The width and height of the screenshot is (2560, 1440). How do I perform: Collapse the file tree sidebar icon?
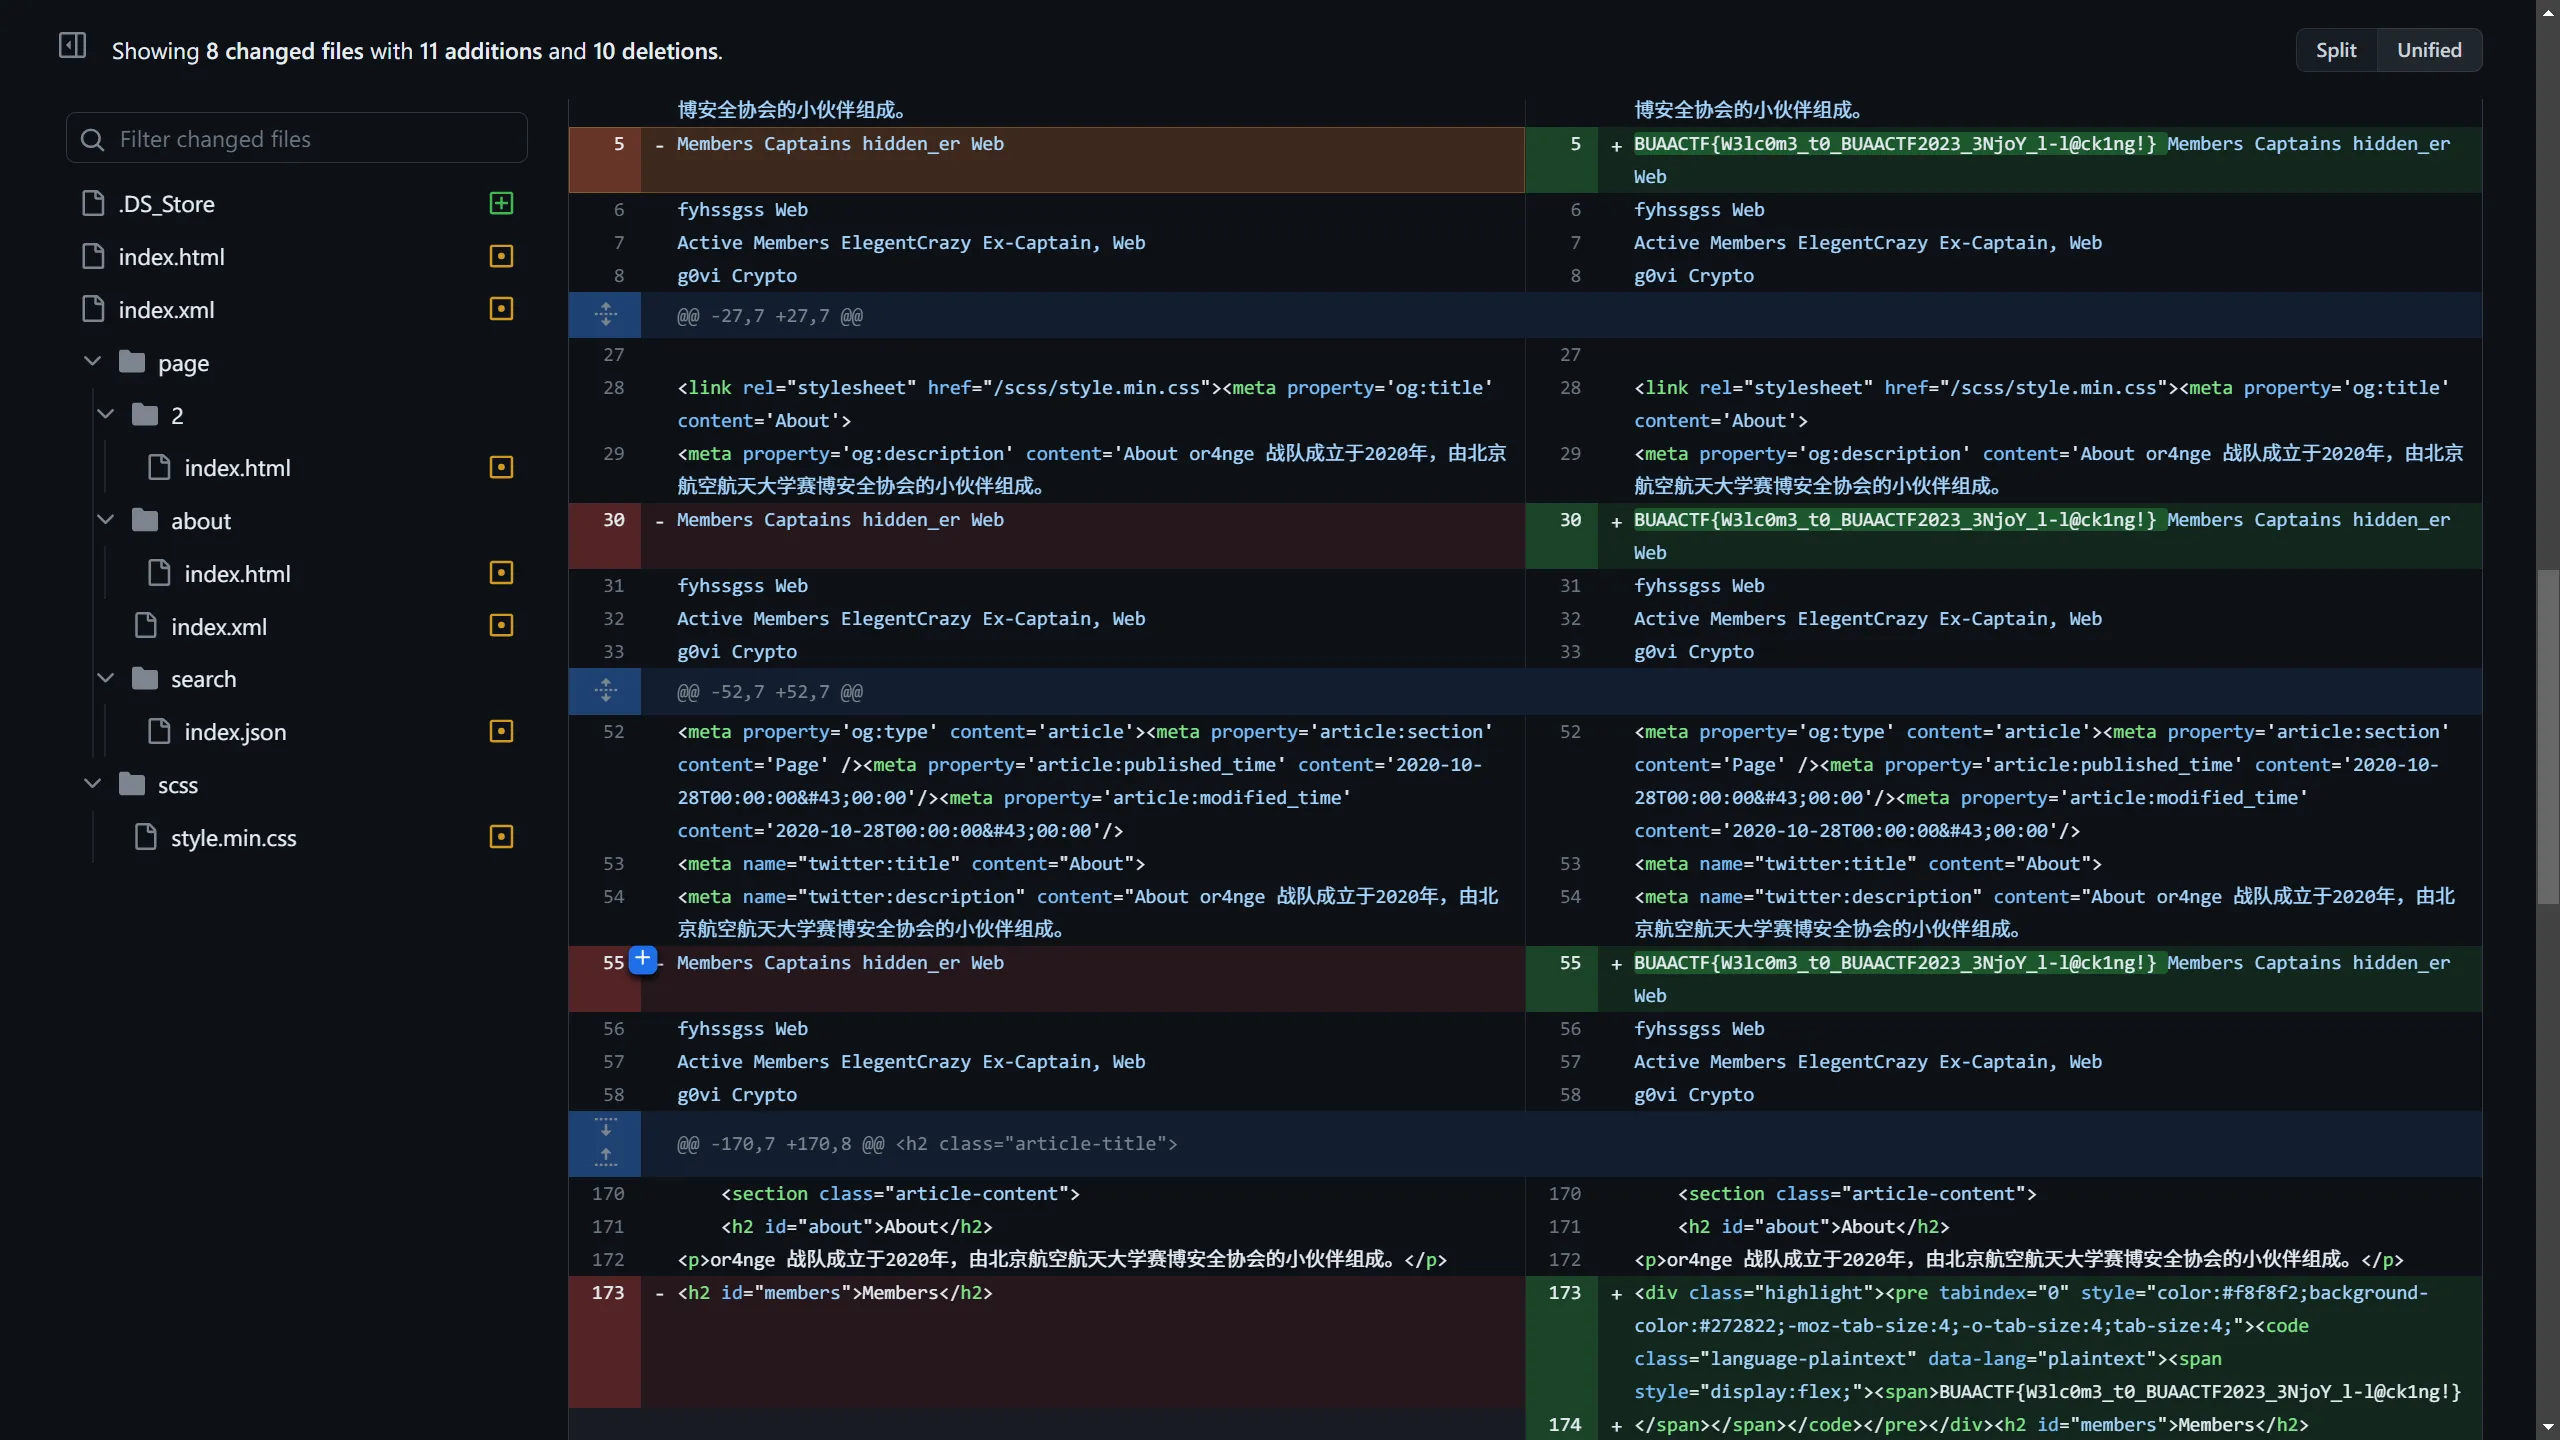point(73,46)
